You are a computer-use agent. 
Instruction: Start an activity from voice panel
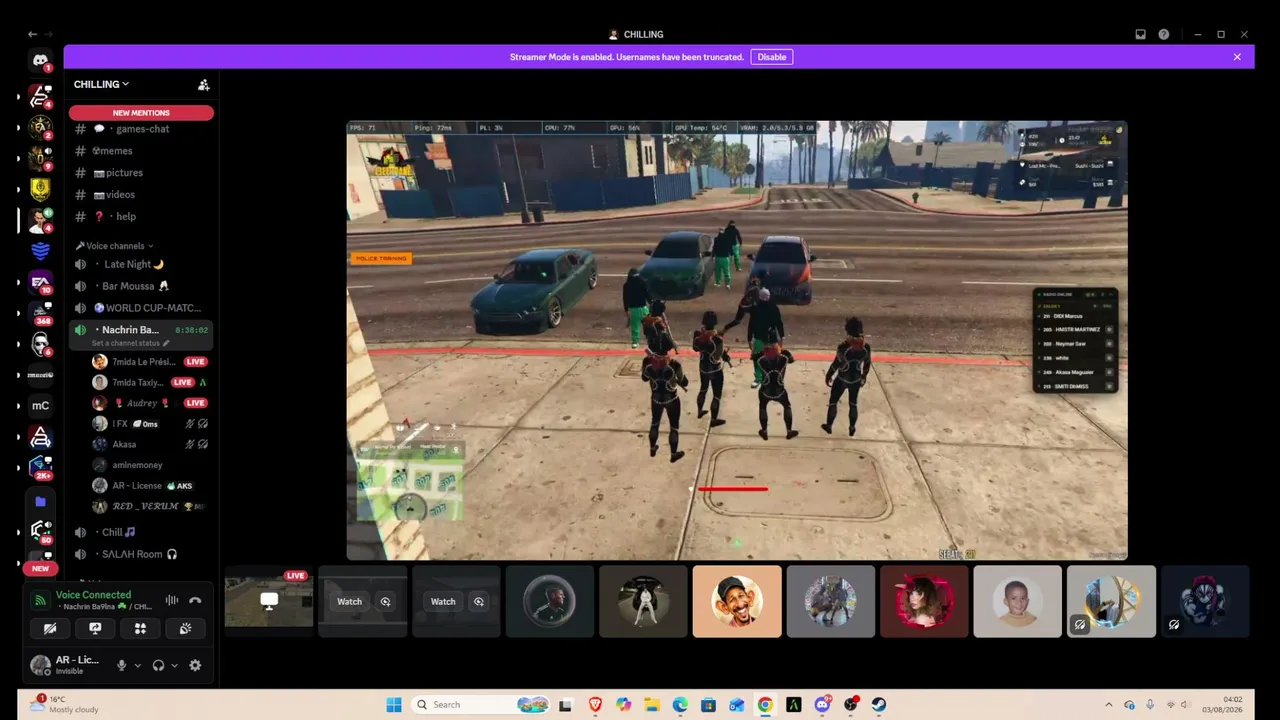pyautogui.click(x=140, y=629)
